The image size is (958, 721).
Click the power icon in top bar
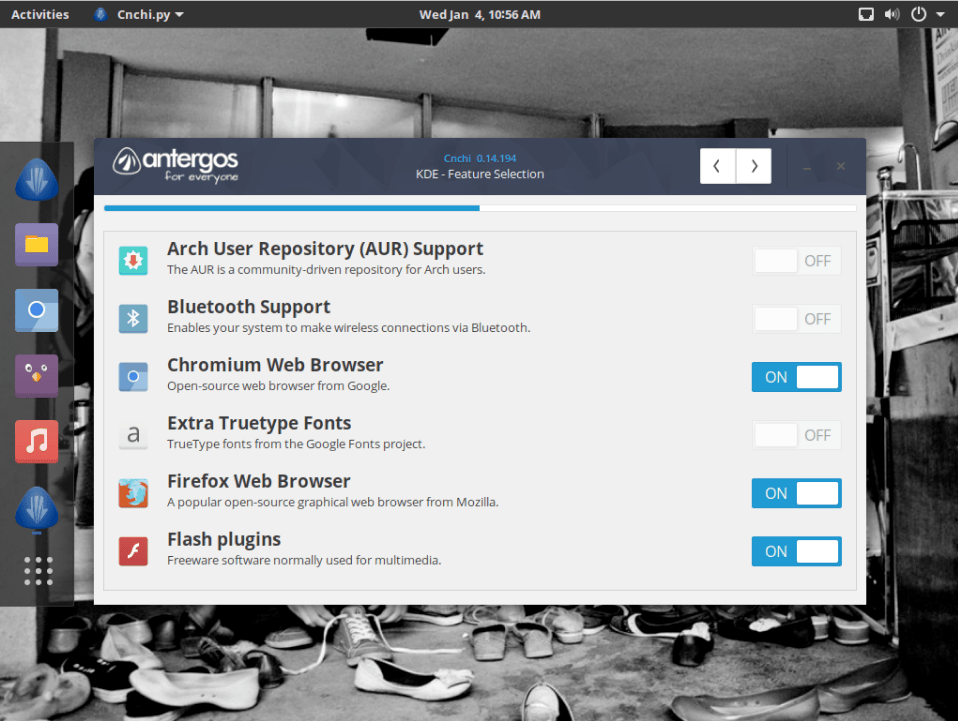point(918,14)
